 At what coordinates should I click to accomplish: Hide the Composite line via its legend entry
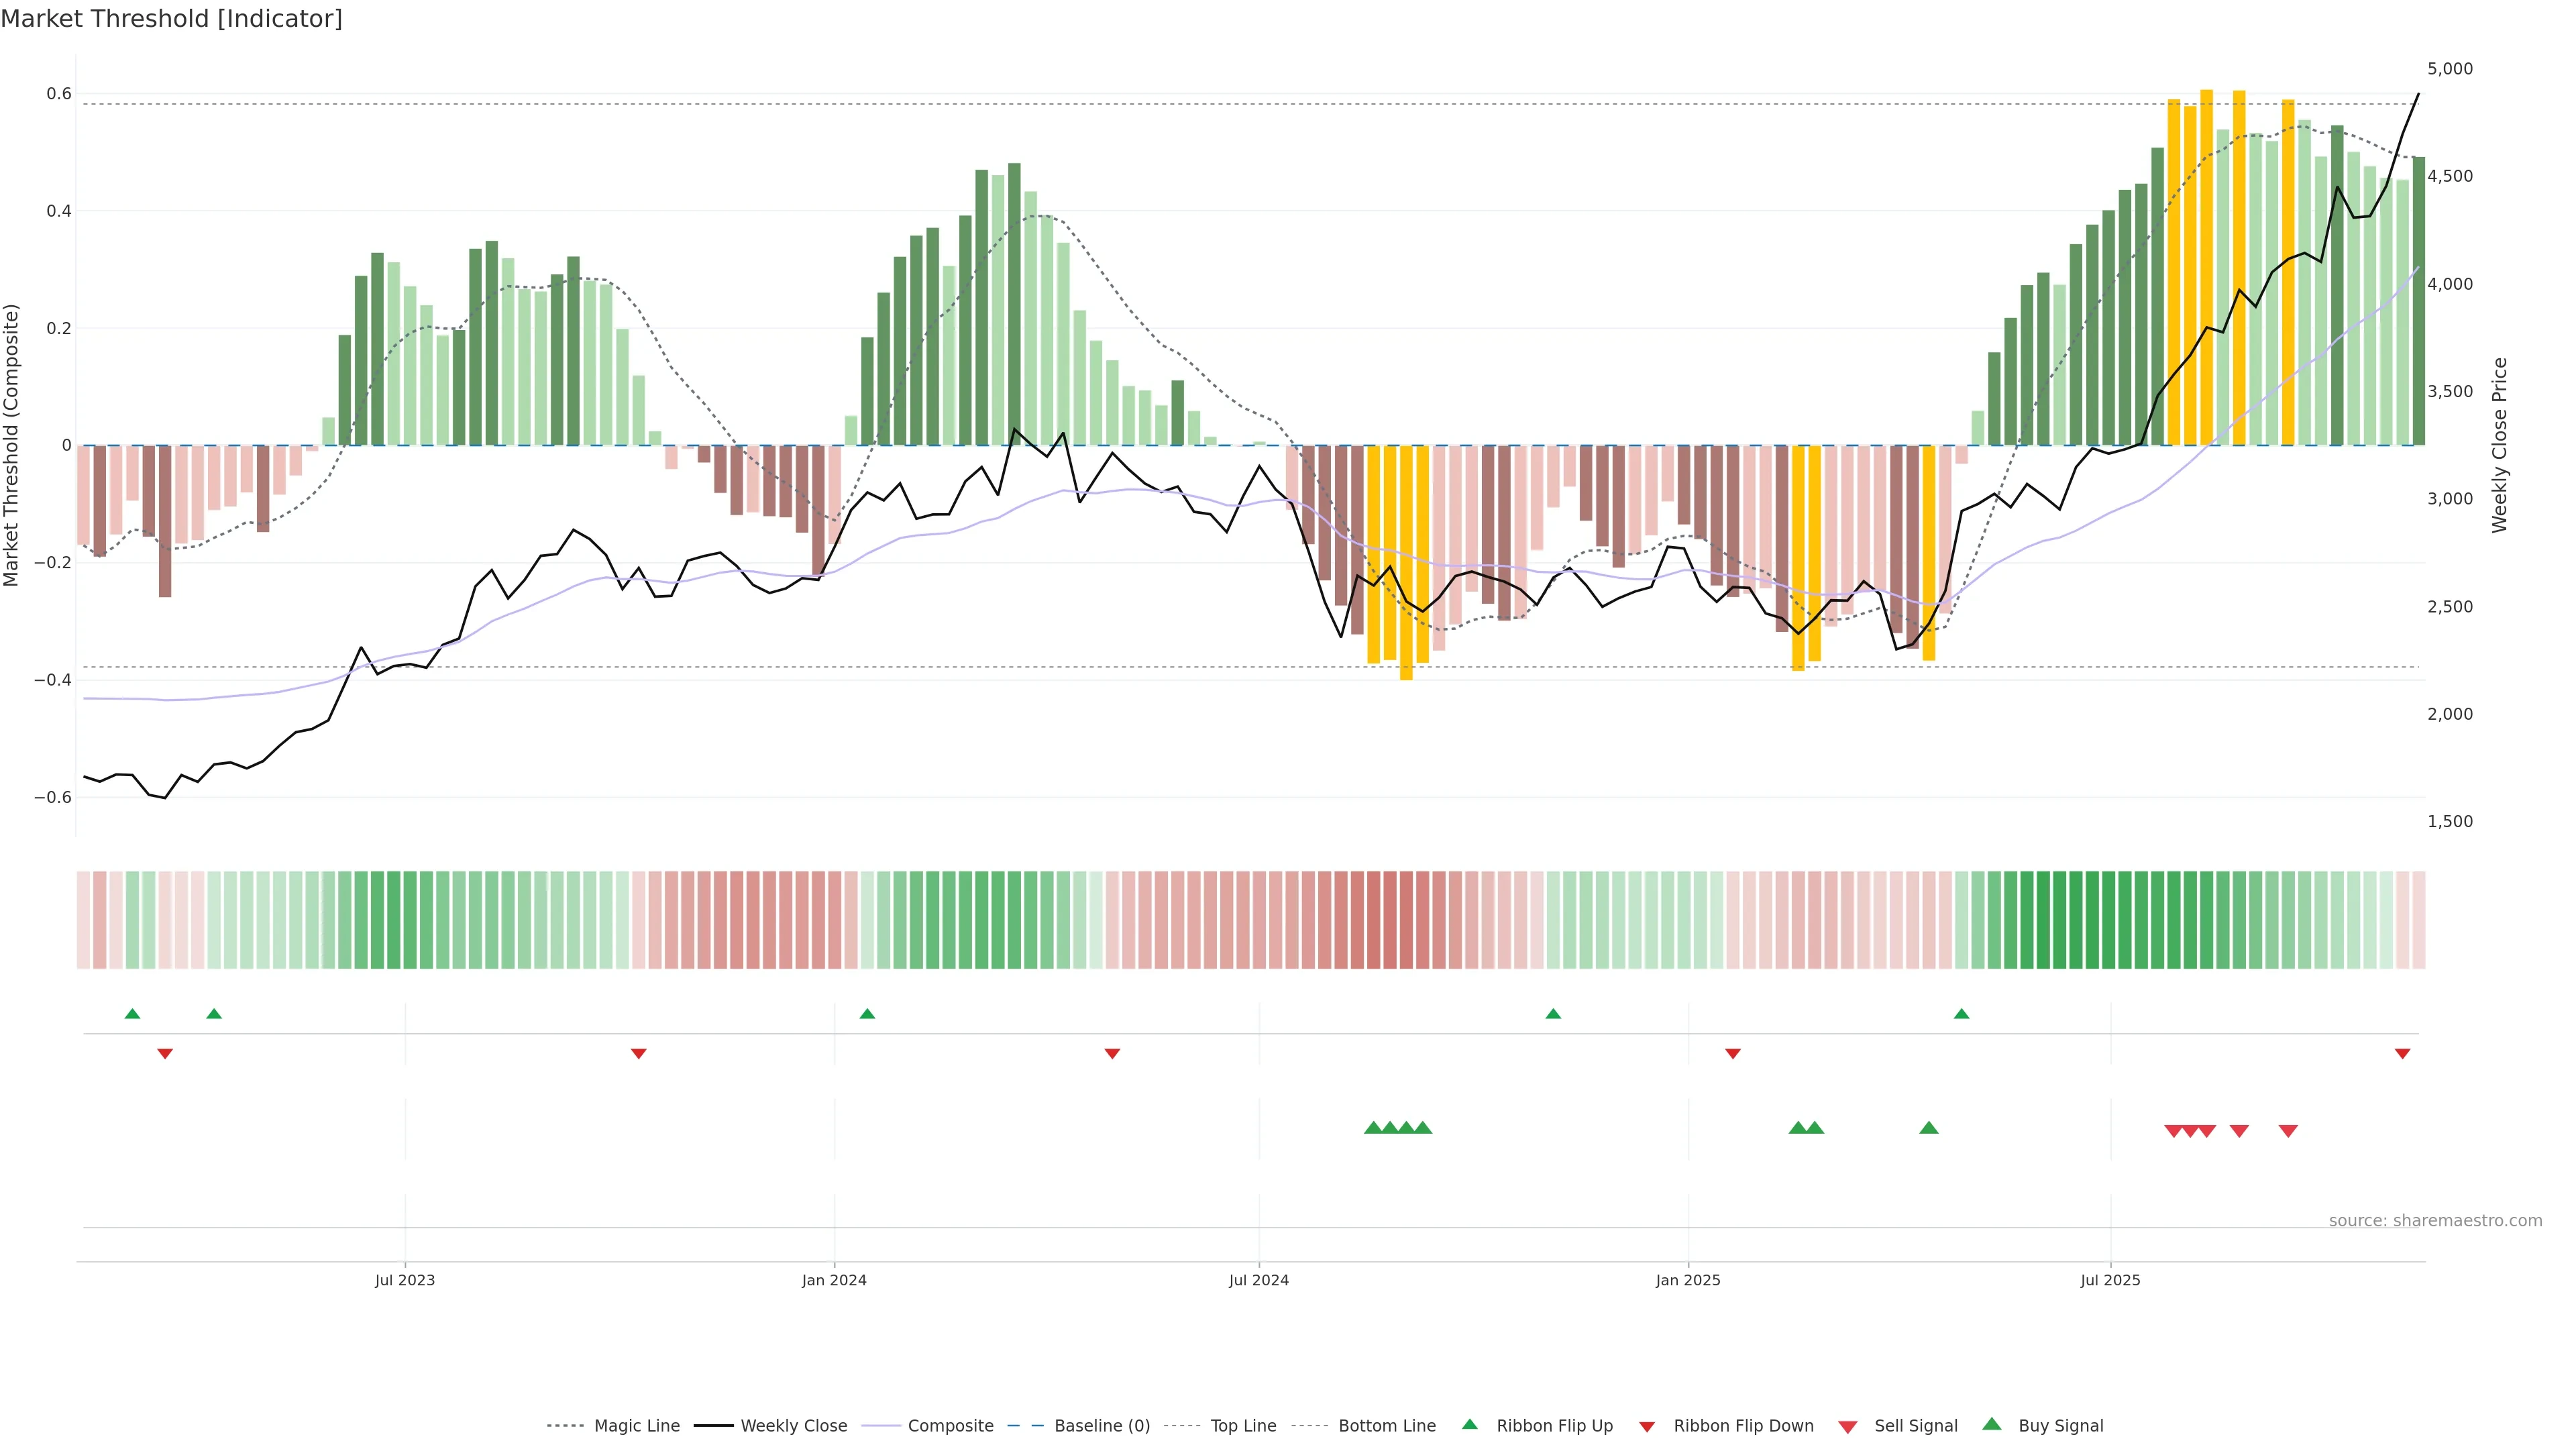[x=950, y=1426]
